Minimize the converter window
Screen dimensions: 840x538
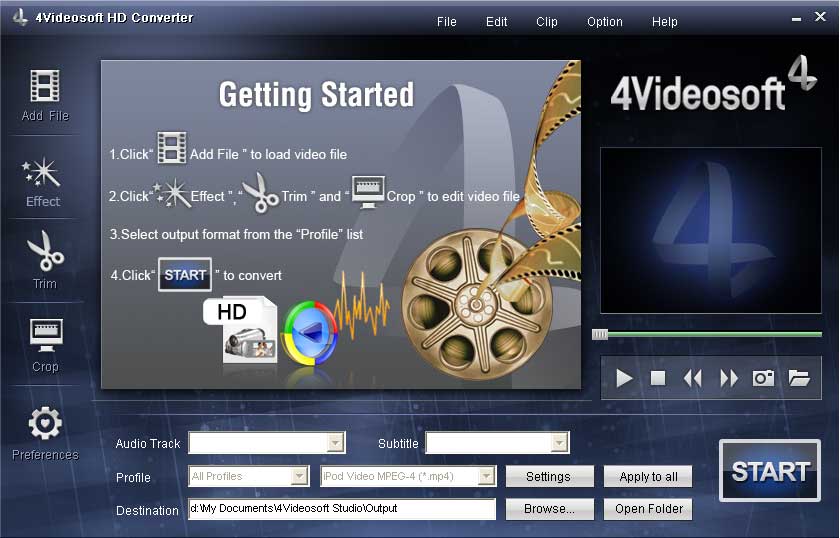(x=796, y=19)
